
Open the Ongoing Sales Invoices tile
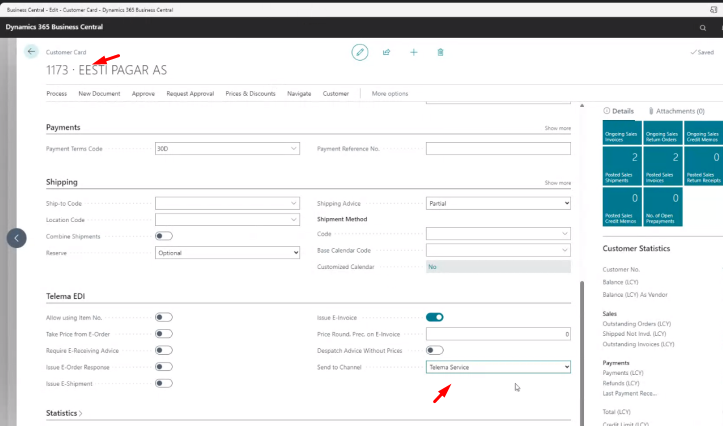(622, 133)
